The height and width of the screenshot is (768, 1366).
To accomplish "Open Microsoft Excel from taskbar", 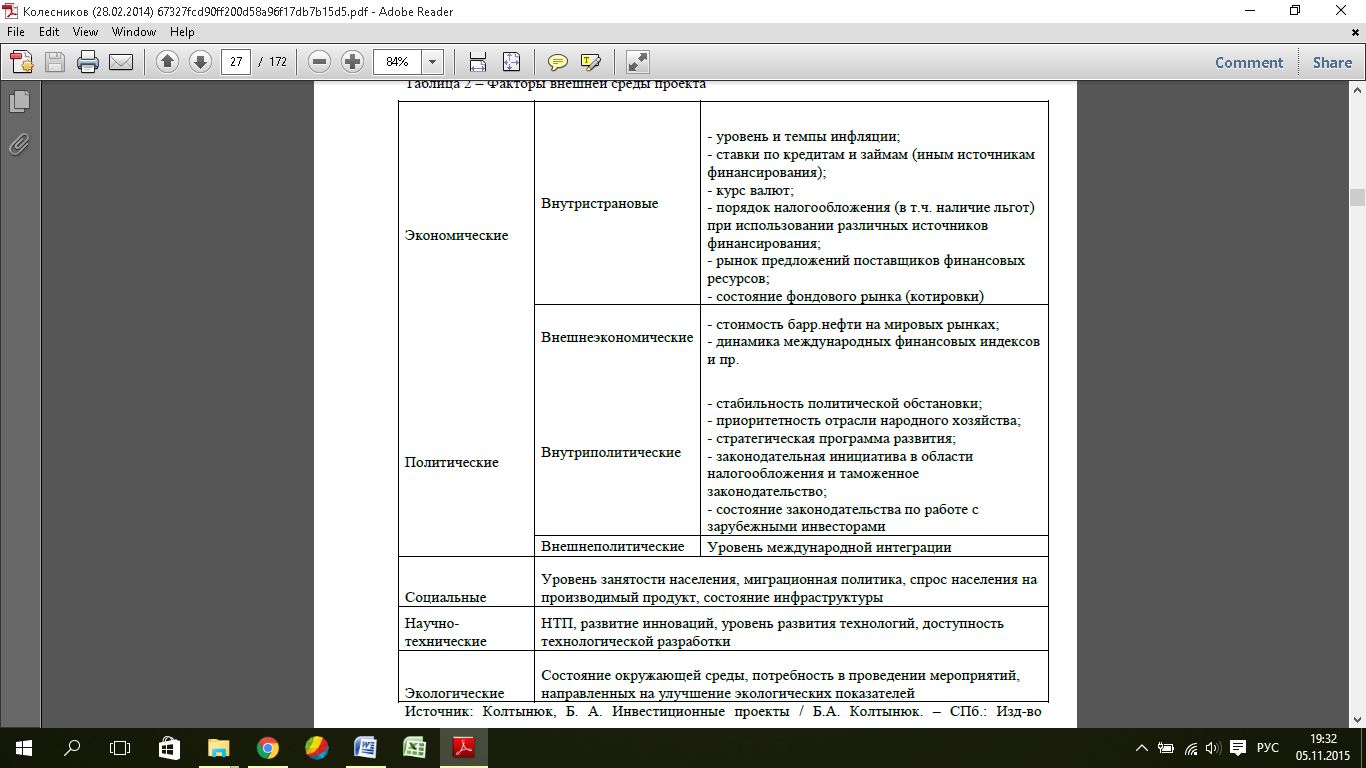I will coord(414,748).
